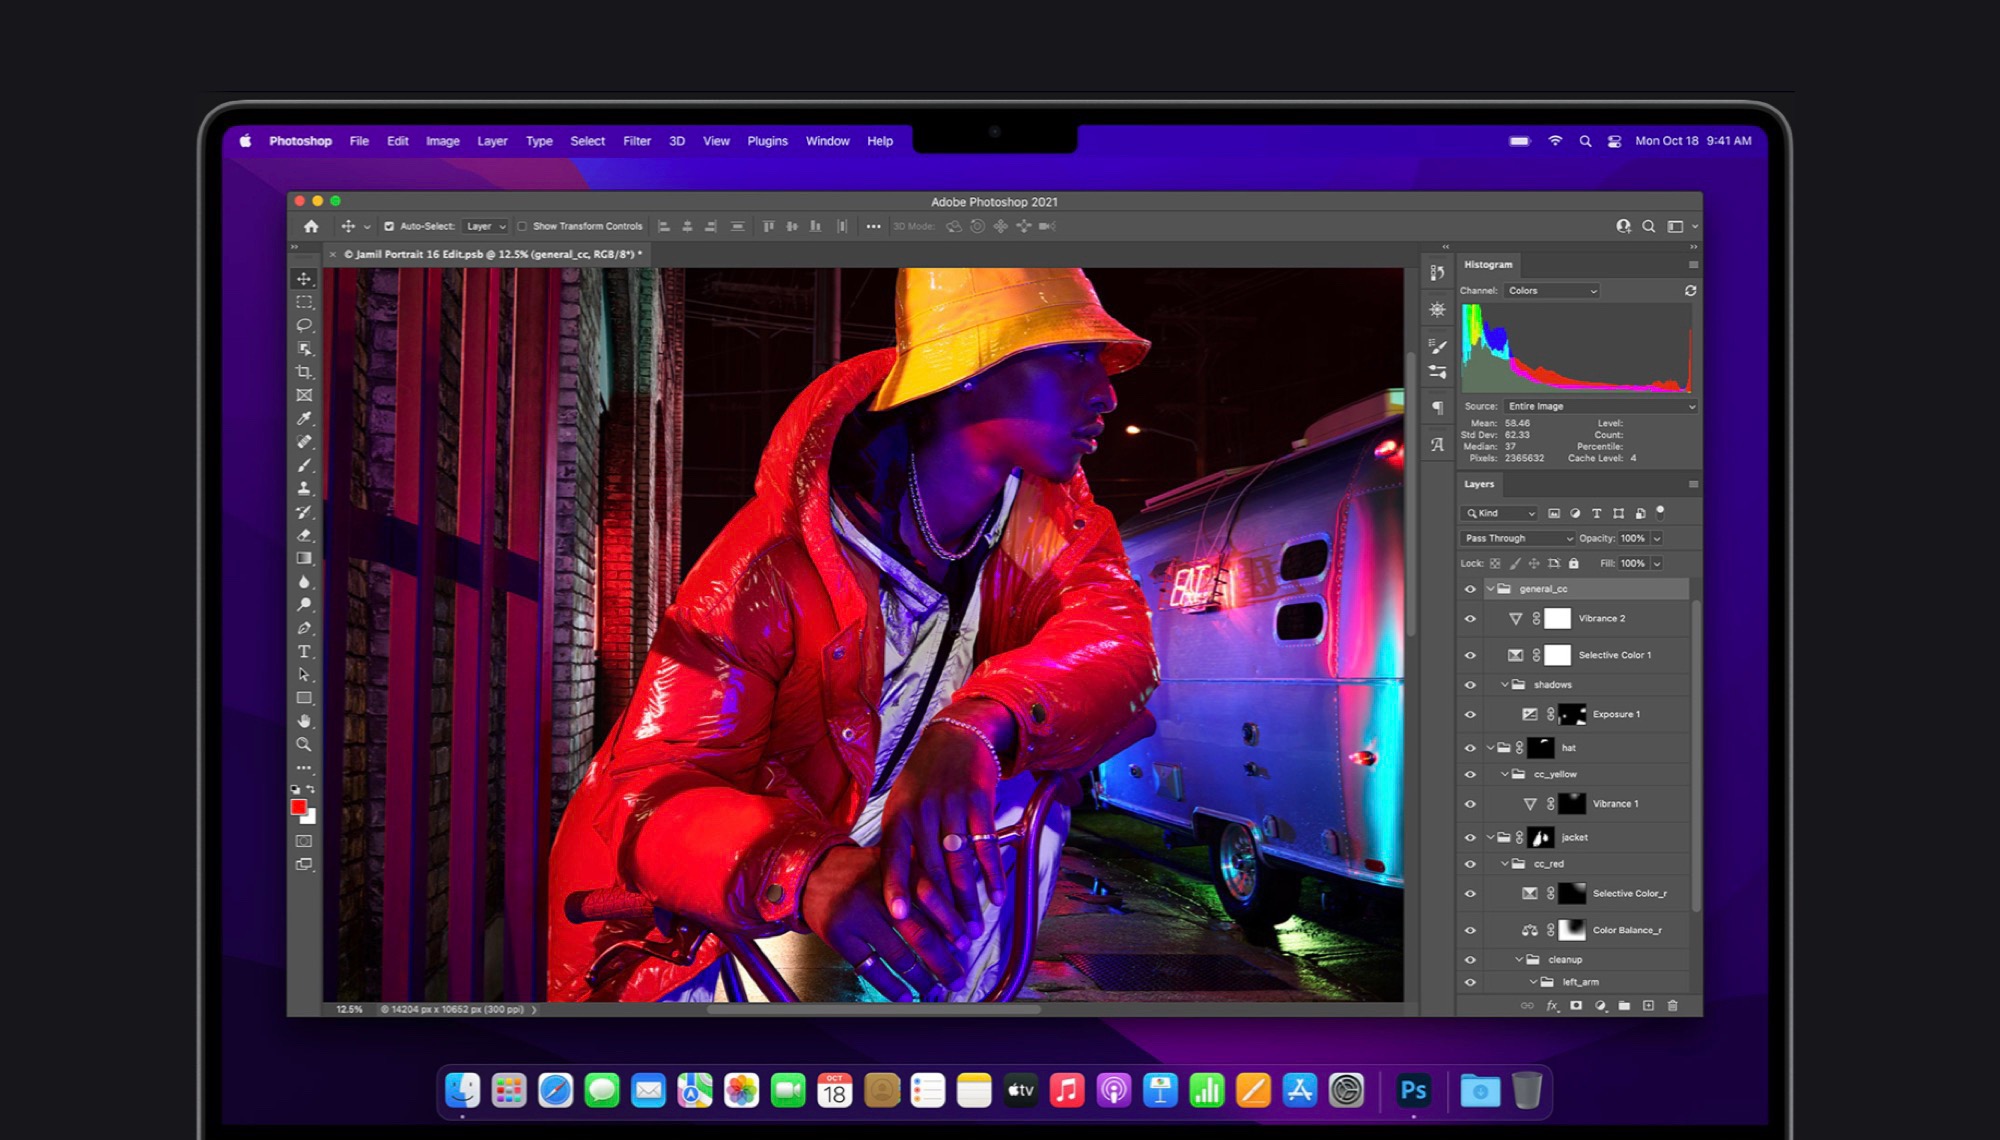Open the Pass Through blend mode dropdown

(1518, 538)
